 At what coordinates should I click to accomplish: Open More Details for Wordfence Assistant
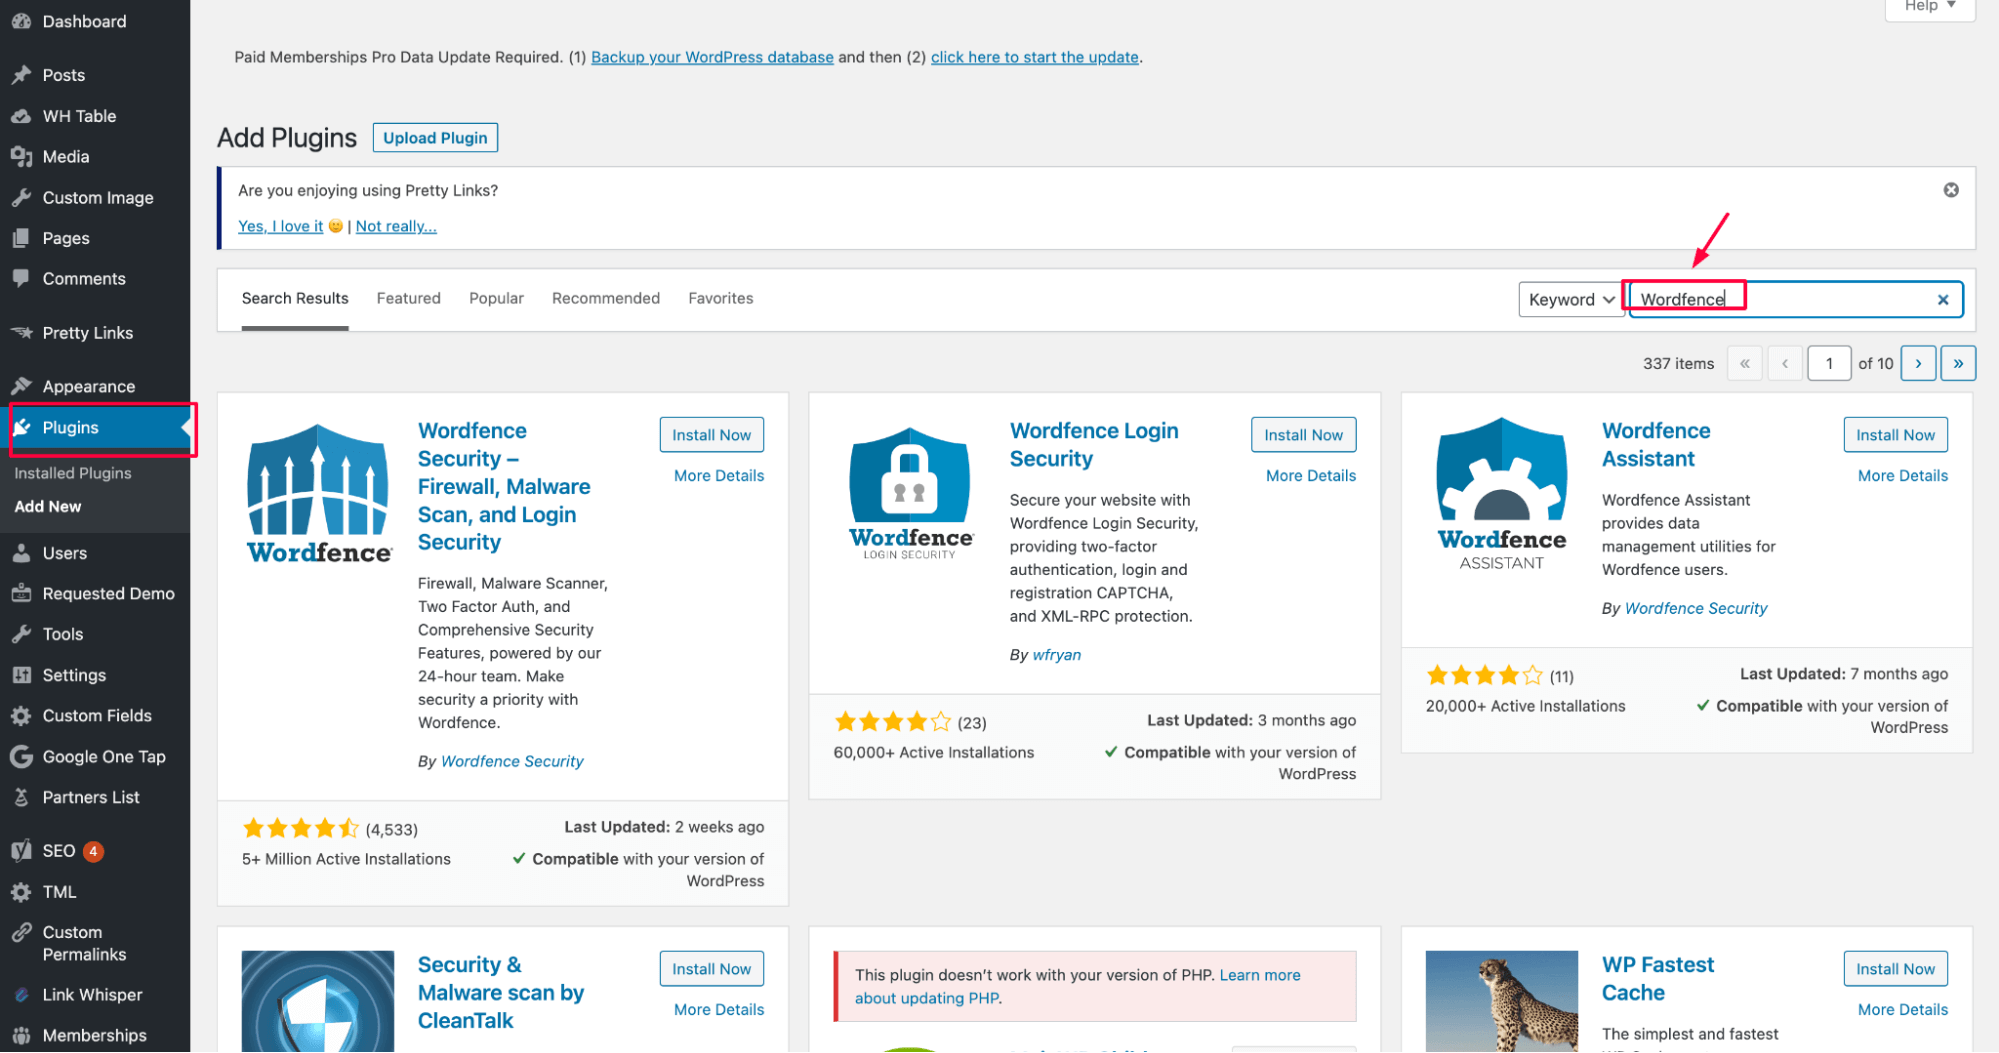(x=1902, y=475)
